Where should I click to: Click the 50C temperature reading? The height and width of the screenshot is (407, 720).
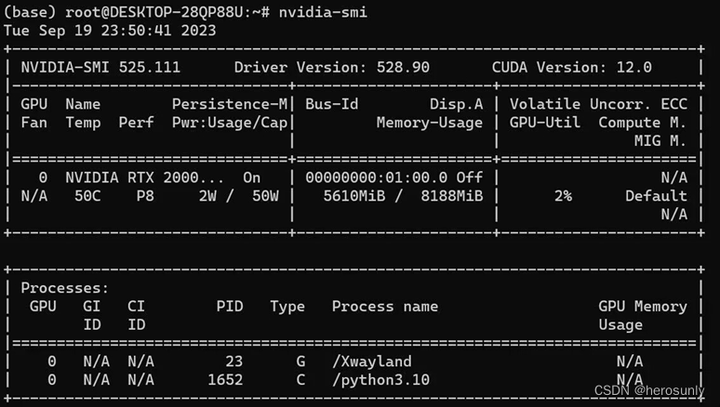87,196
